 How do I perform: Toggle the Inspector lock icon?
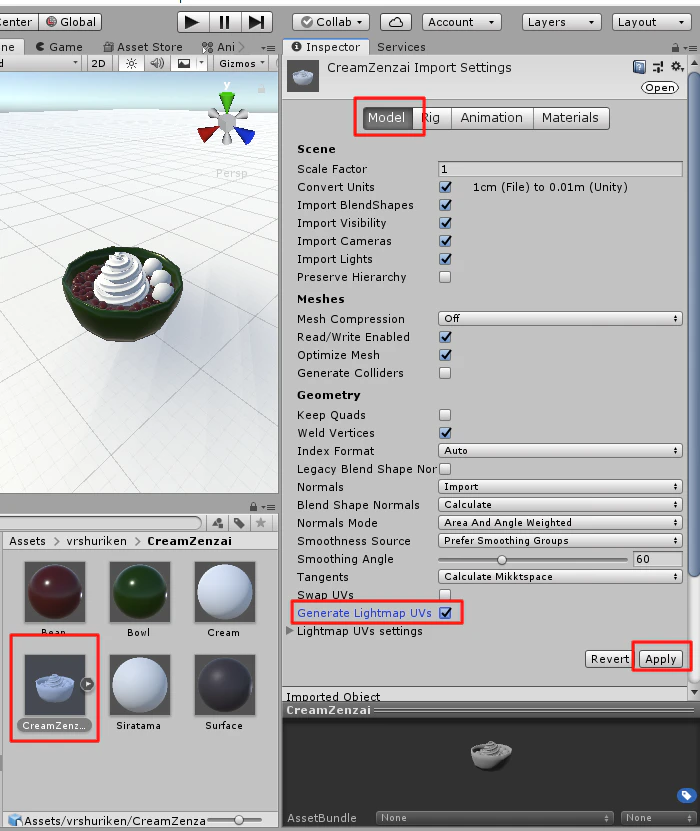point(675,48)
